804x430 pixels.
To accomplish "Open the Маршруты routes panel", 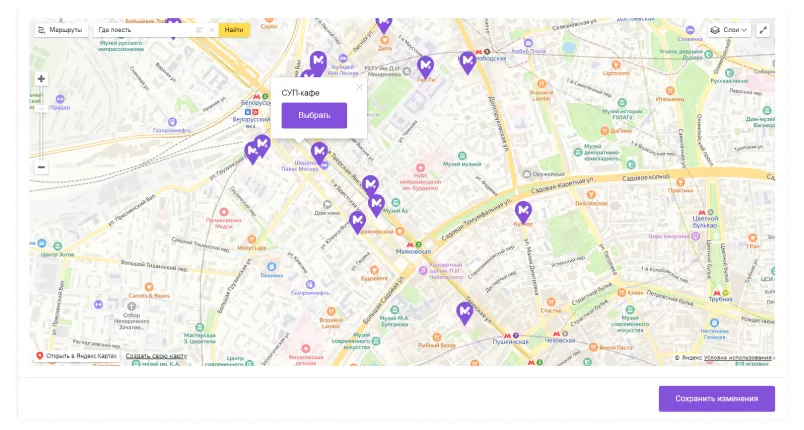I will 60,30.
